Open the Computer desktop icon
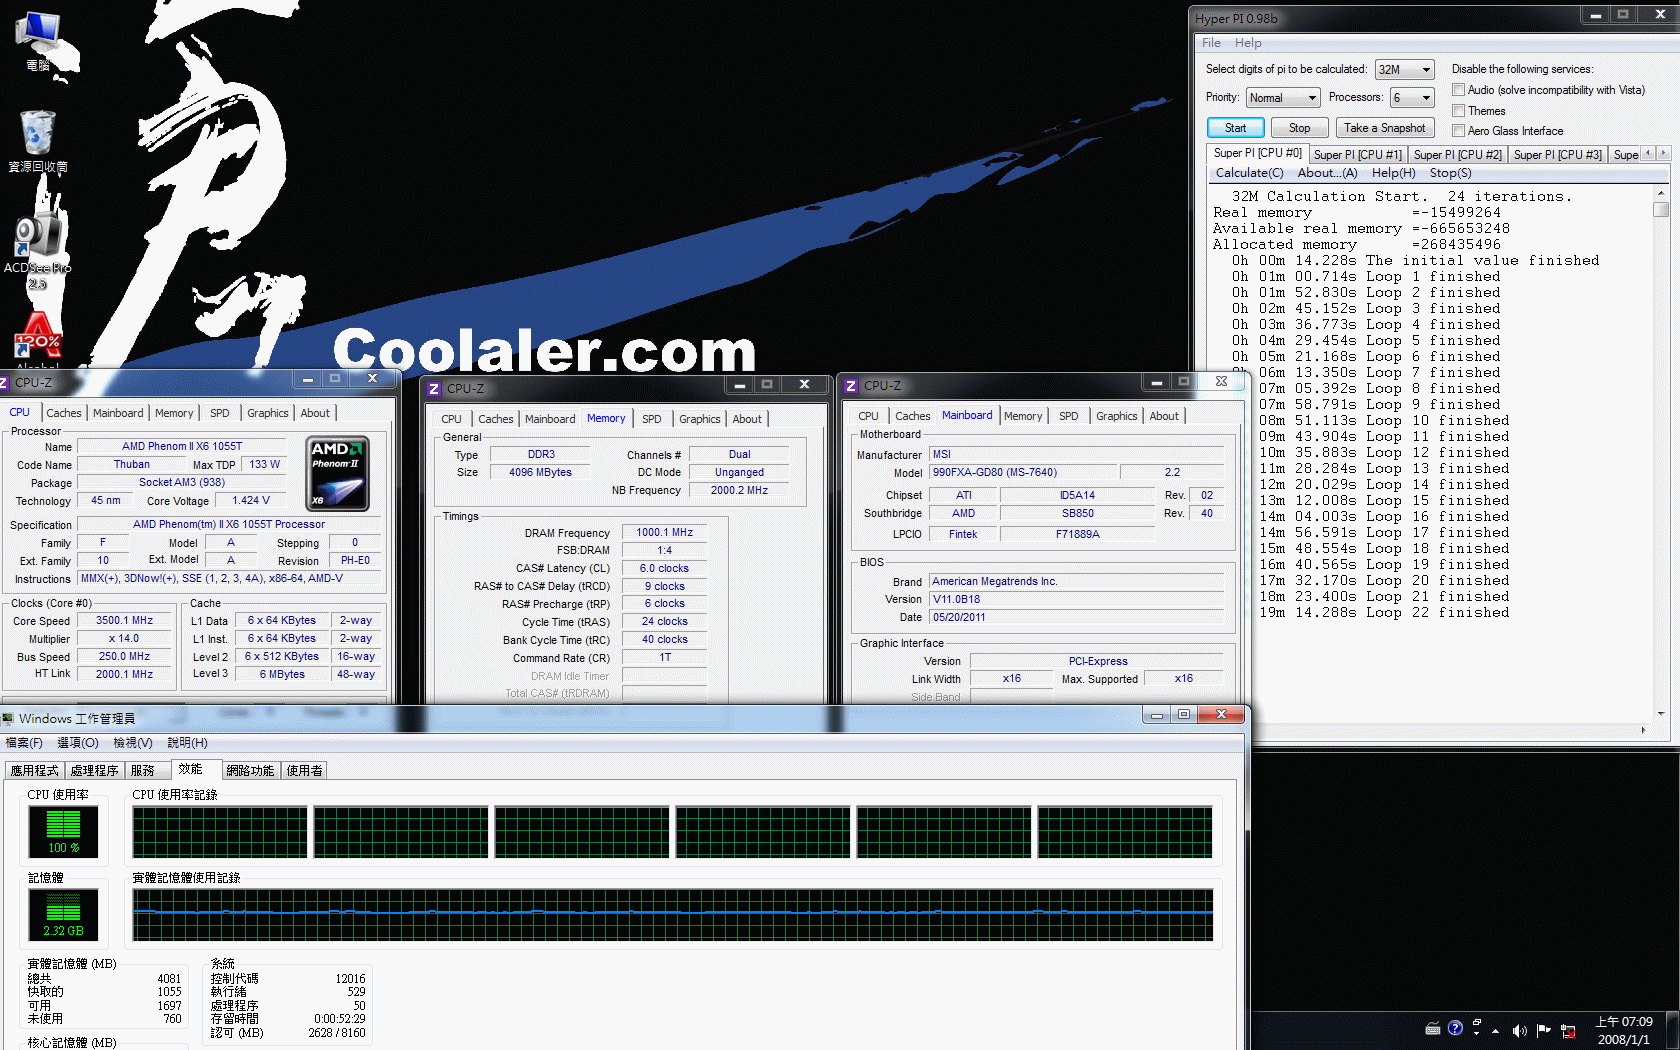This screenshot has width=1680, height=1050. pyautogui.click(x=39, y=40)
